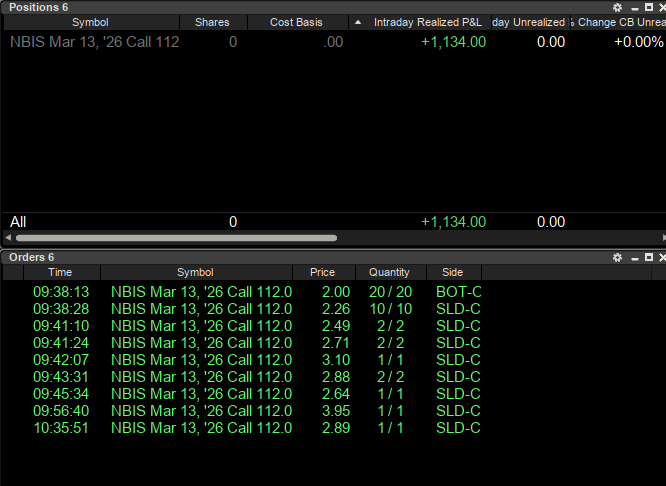Screen dimensions: 666x486
Task: Click the +0.00% change value in NBIS row
Action: (x=639, y=42)
